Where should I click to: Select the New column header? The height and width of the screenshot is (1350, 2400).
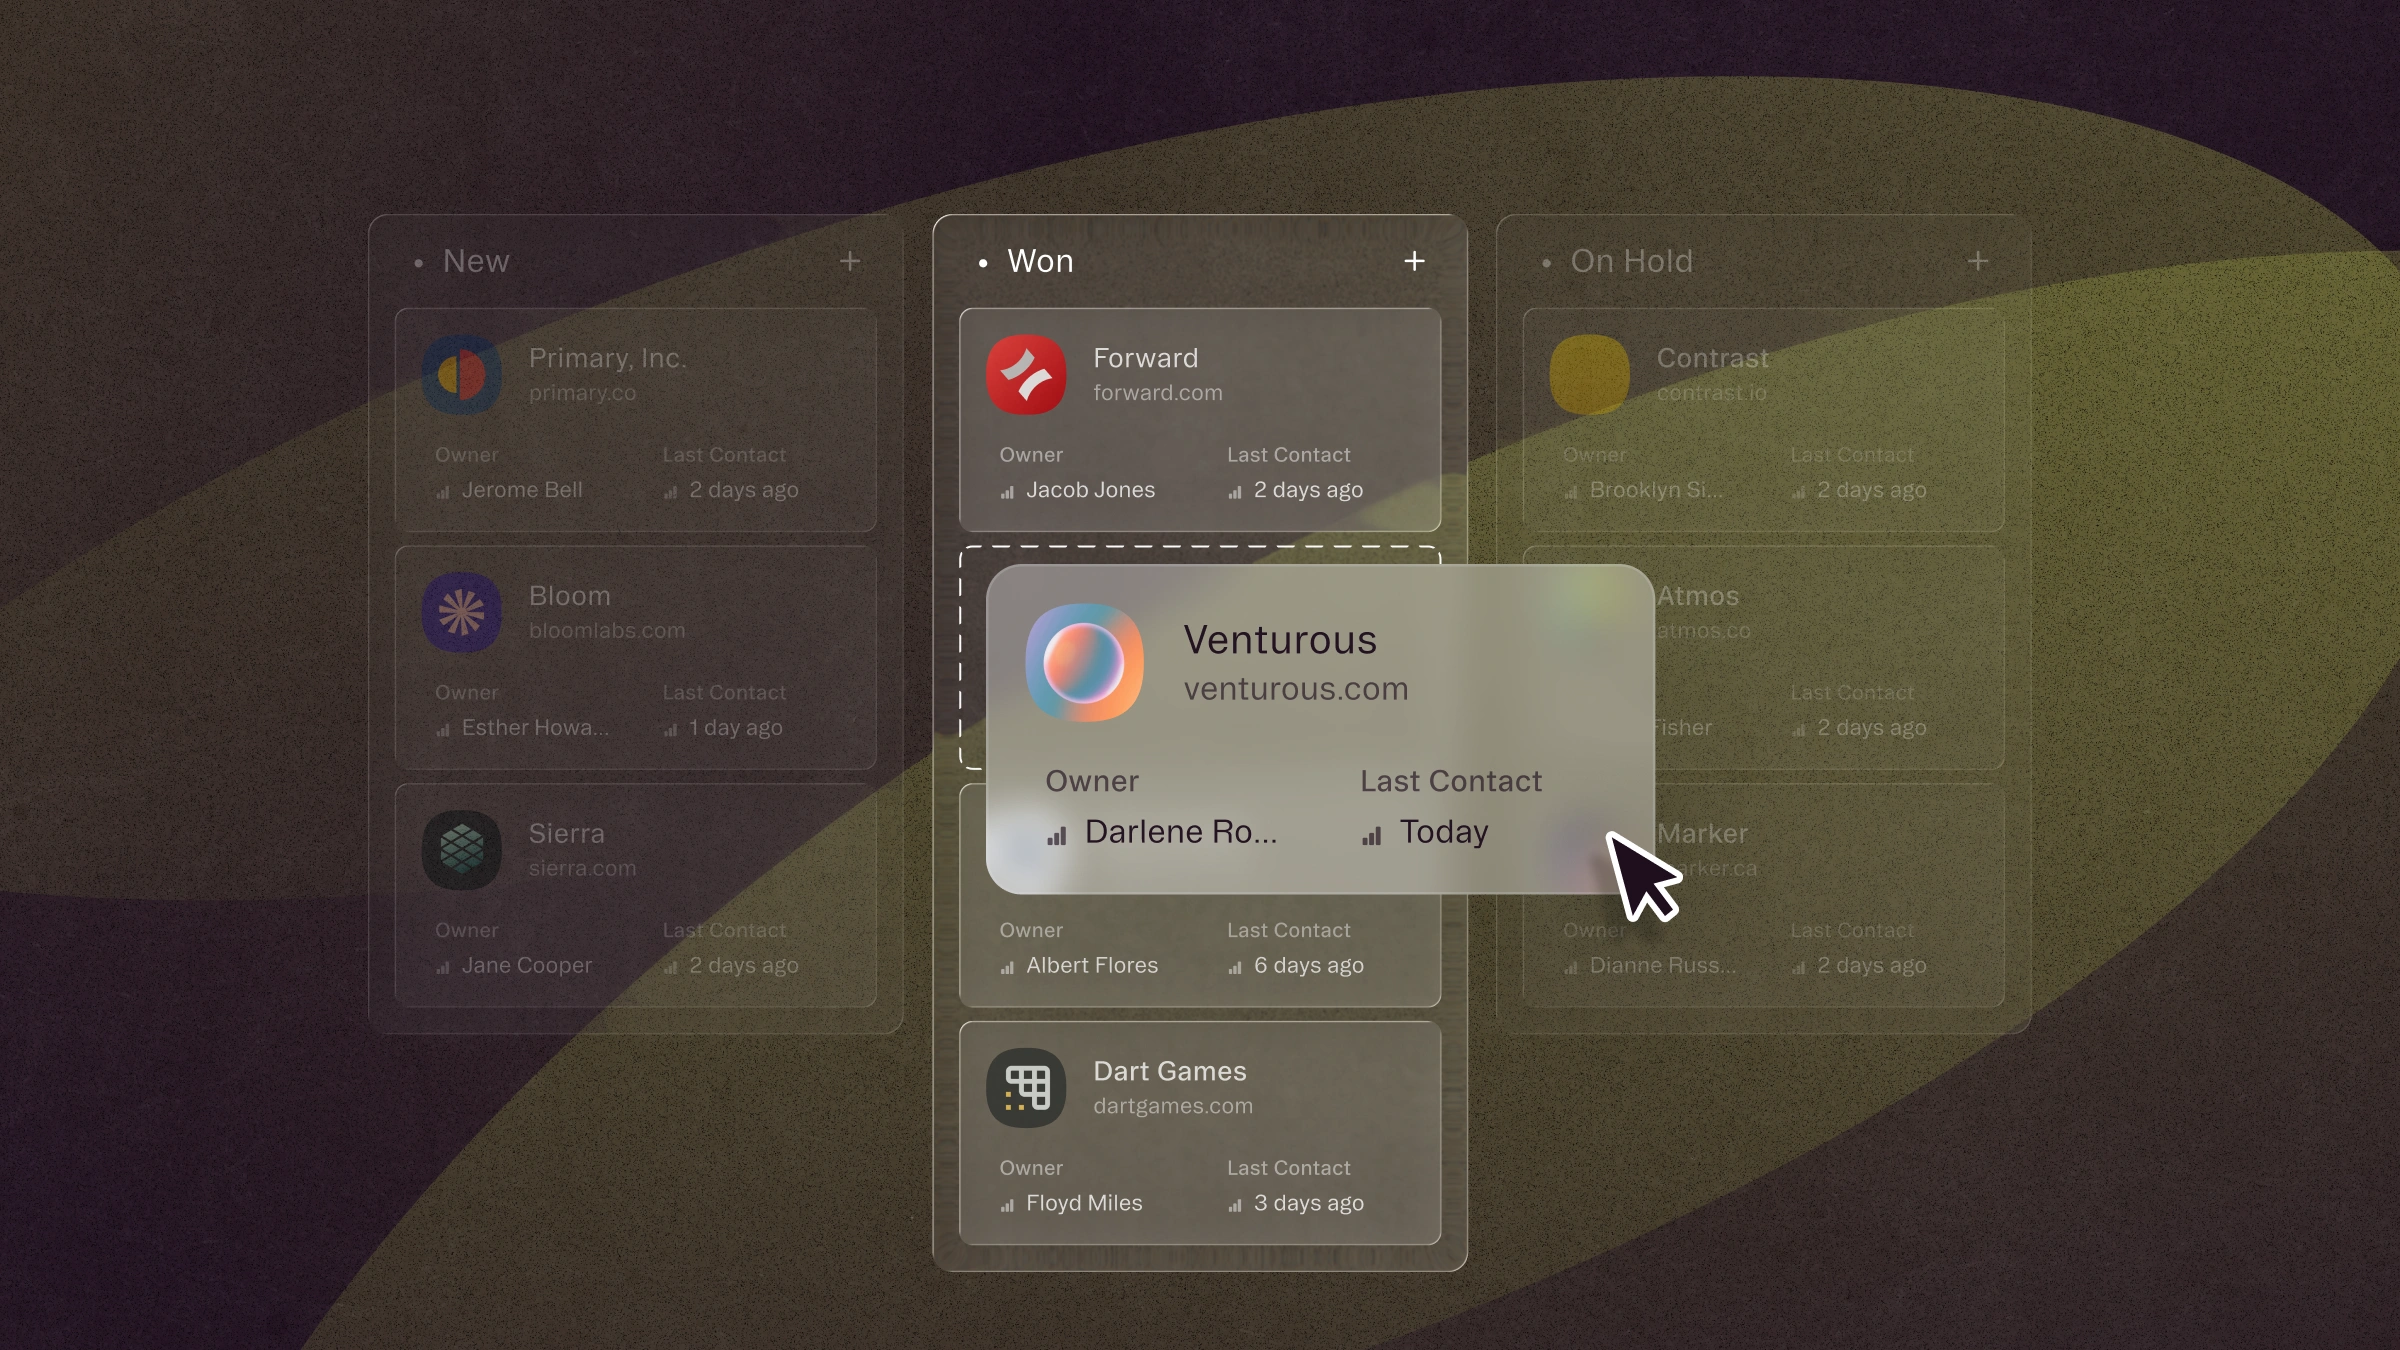coord(476,261)
